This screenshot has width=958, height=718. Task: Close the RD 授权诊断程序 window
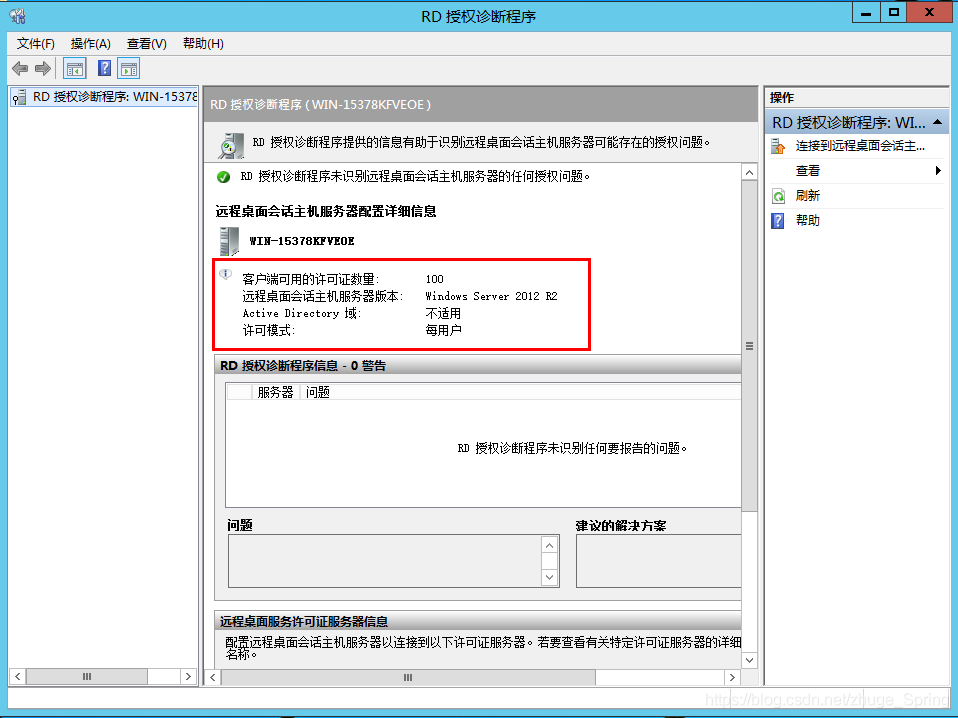click(929, 12)
